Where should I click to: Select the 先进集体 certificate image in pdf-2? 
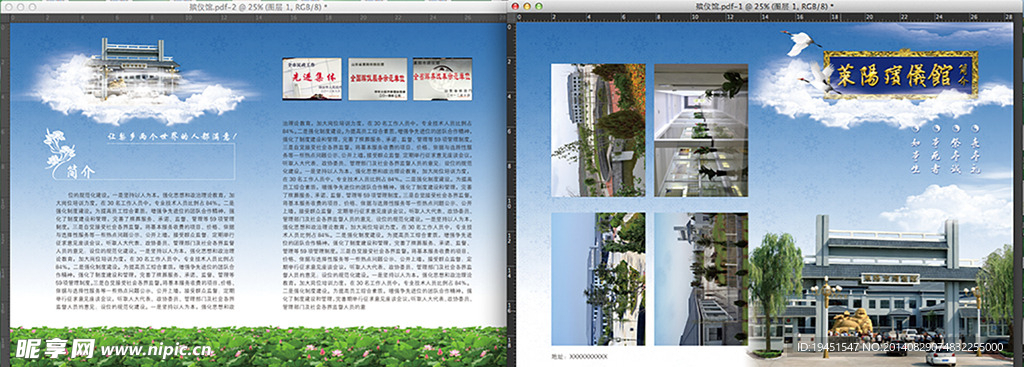[312, 78]
